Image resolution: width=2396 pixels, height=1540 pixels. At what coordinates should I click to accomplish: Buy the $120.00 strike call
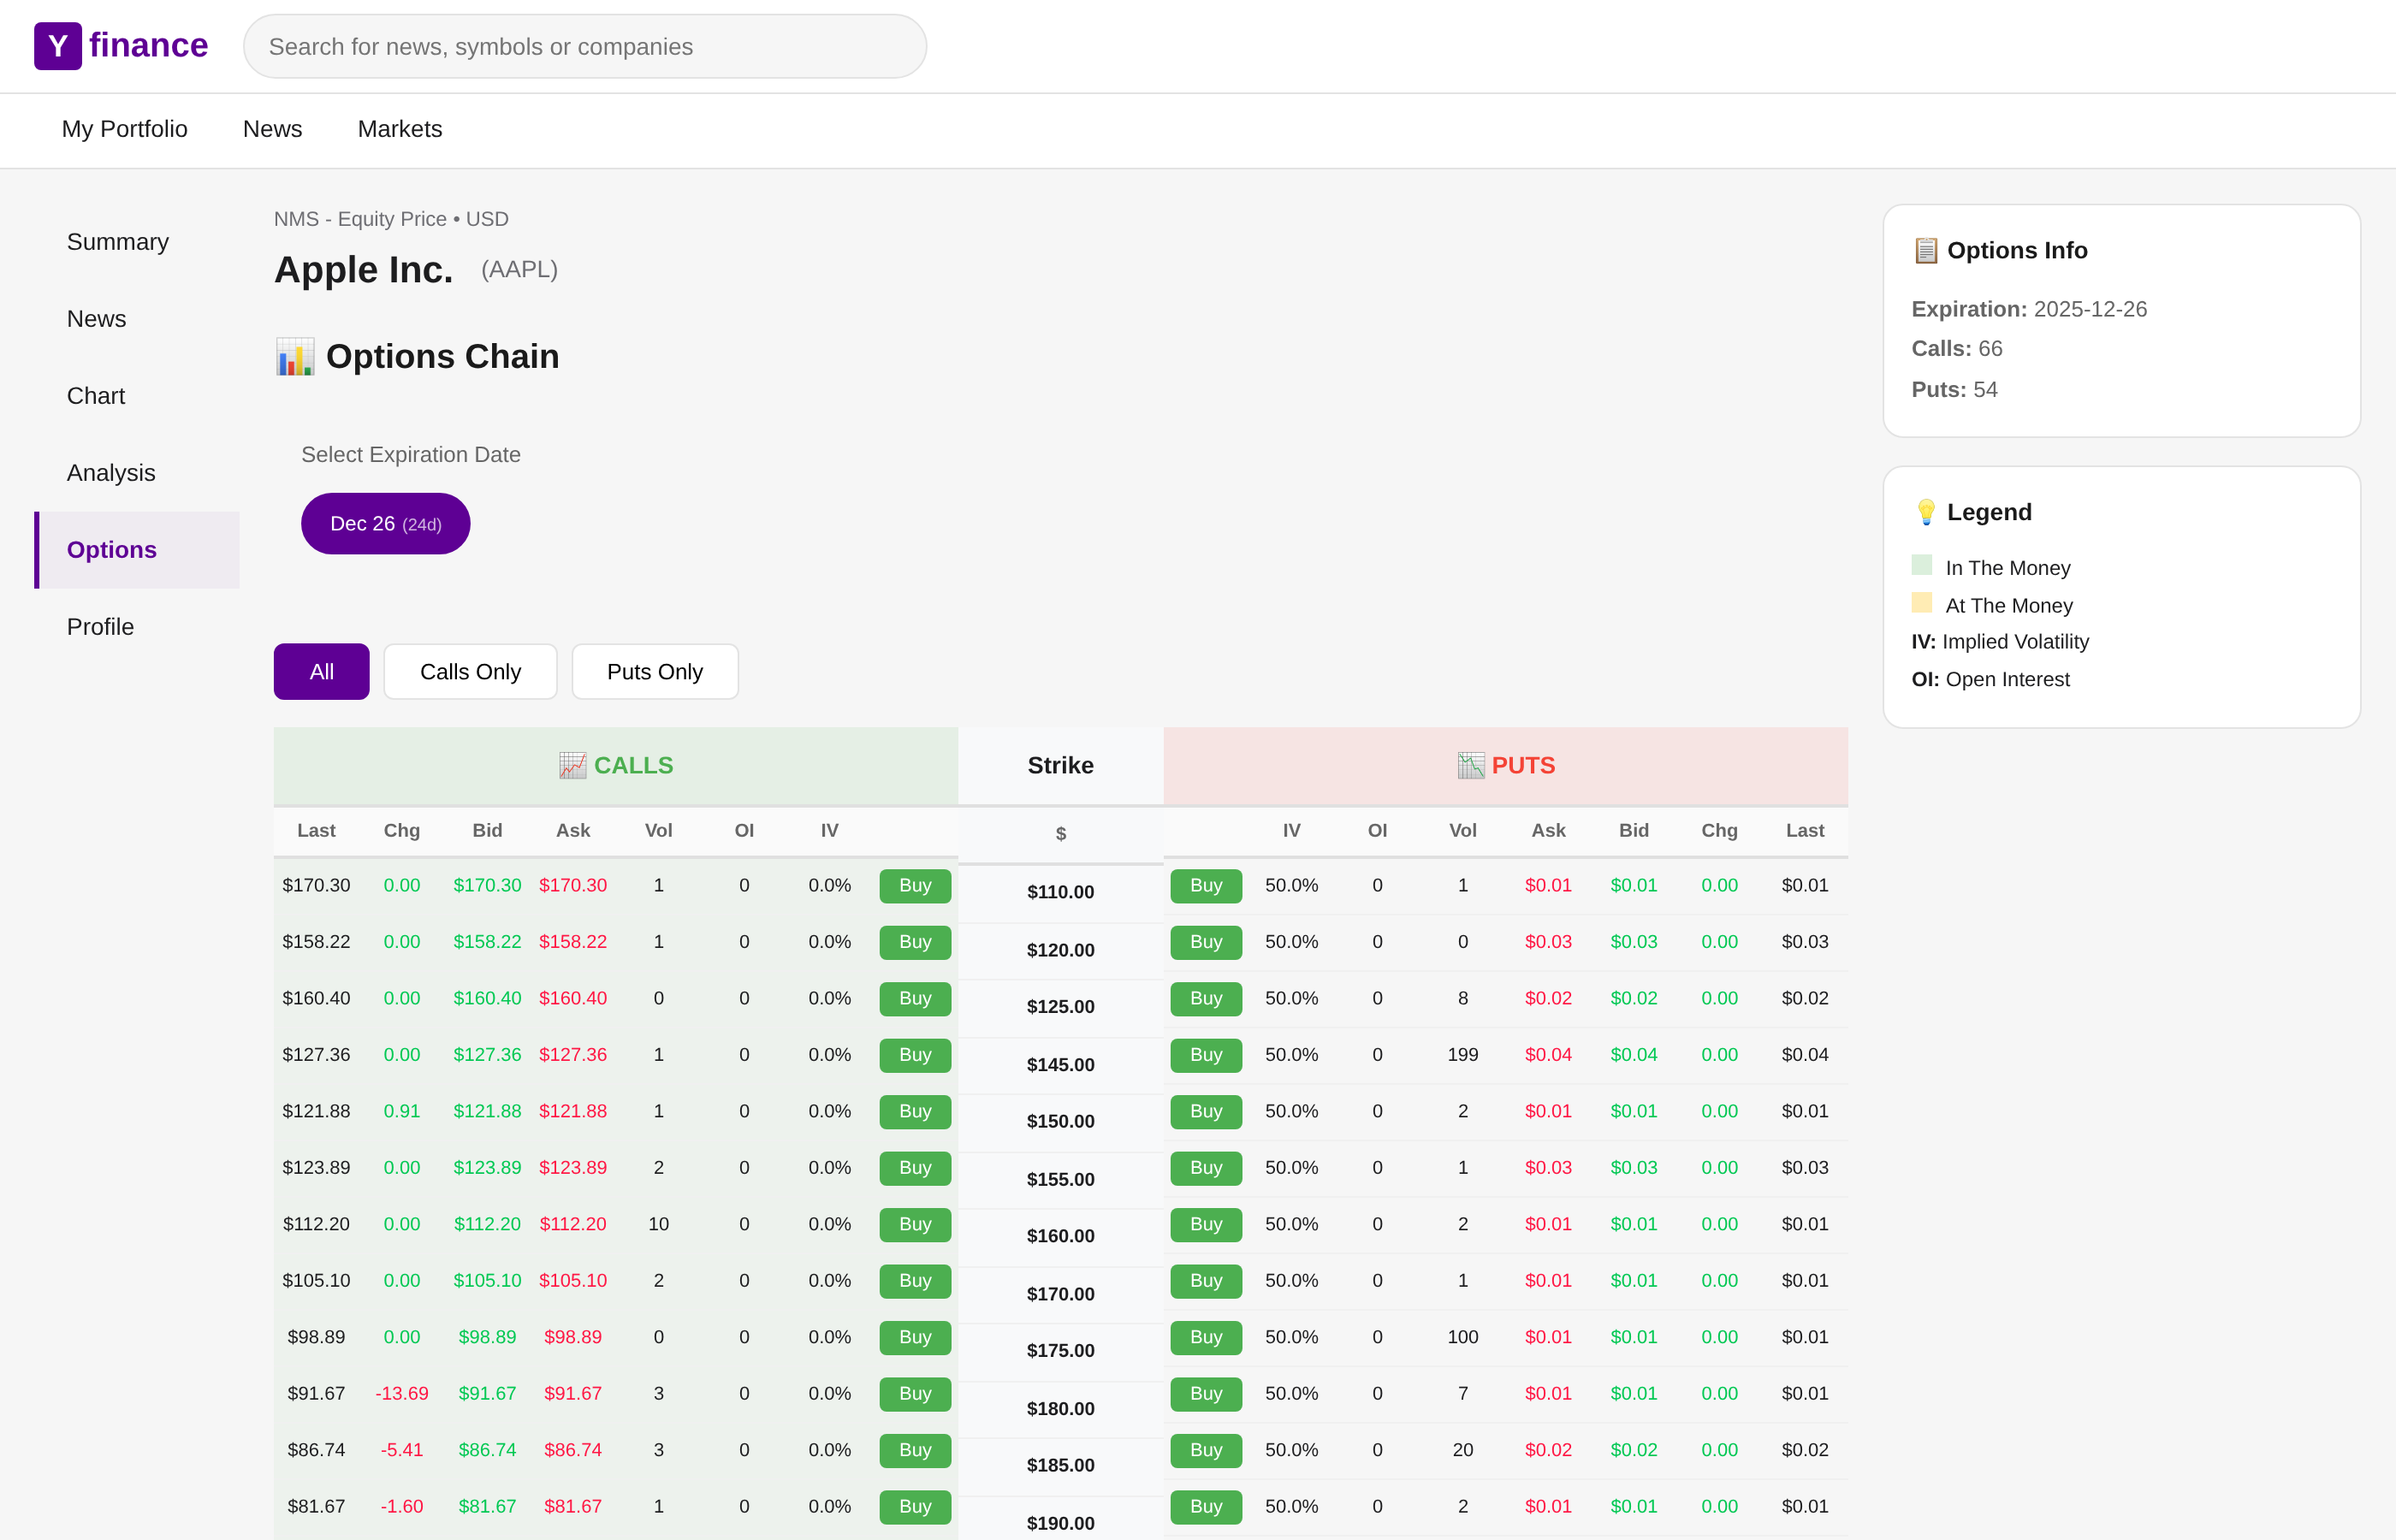click(x=915, y=942)
